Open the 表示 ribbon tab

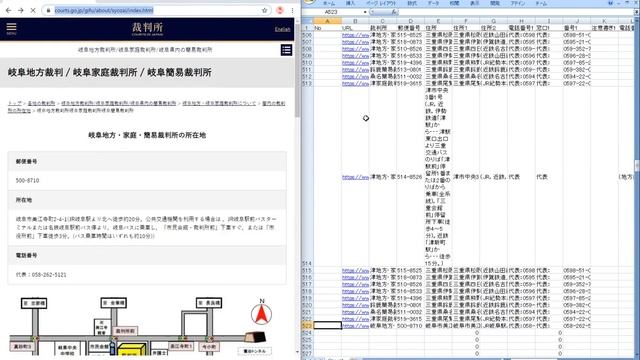tap(475, 3)
